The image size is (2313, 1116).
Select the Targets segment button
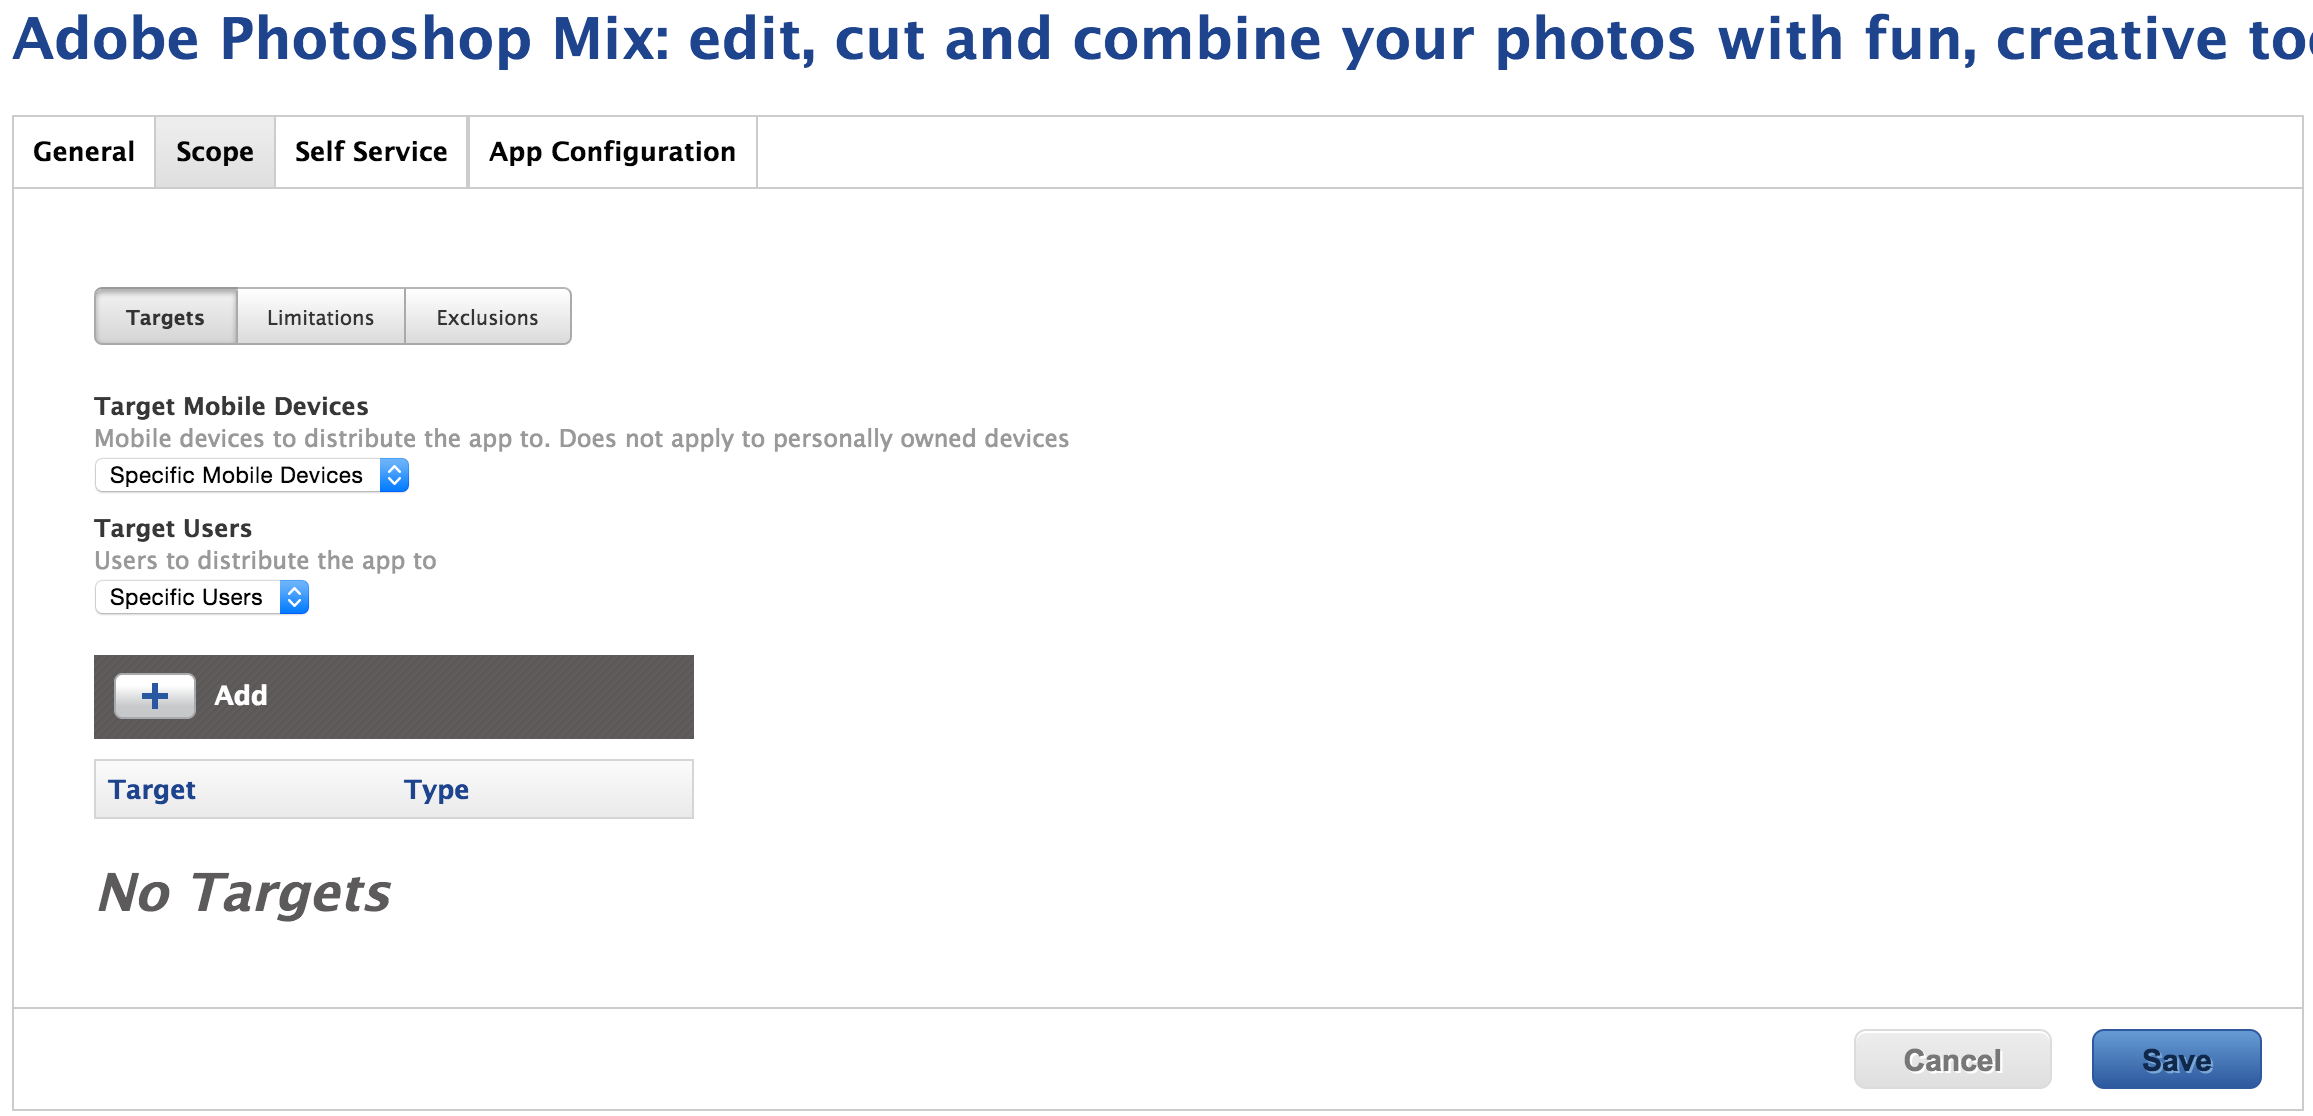pyautogui.click(x=165, y=317)
